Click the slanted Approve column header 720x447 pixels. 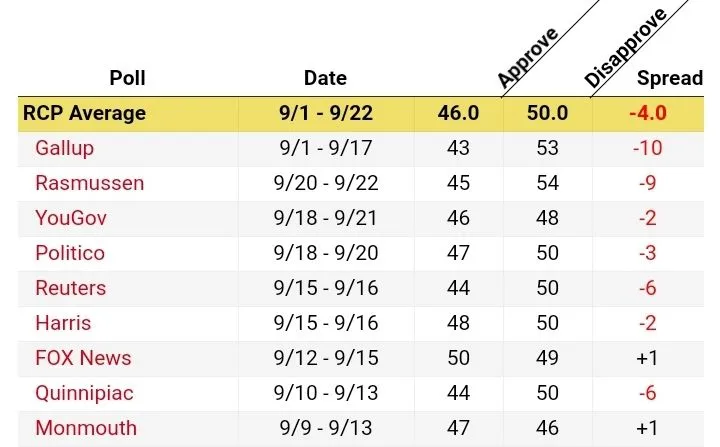(x=527, y=60)
